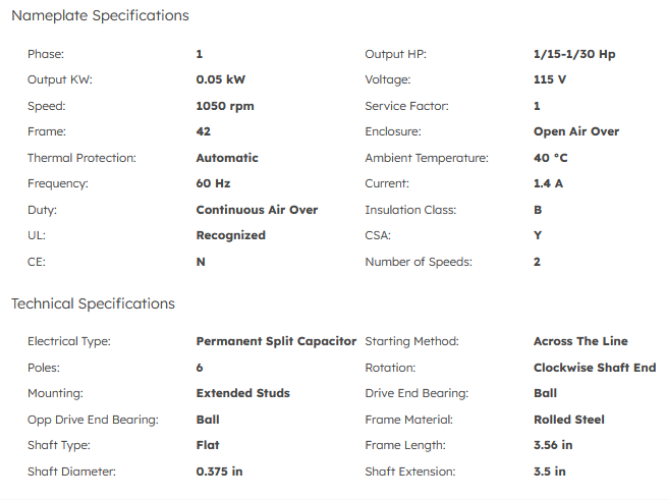Click the 1.4 A current value

(548, 184)
